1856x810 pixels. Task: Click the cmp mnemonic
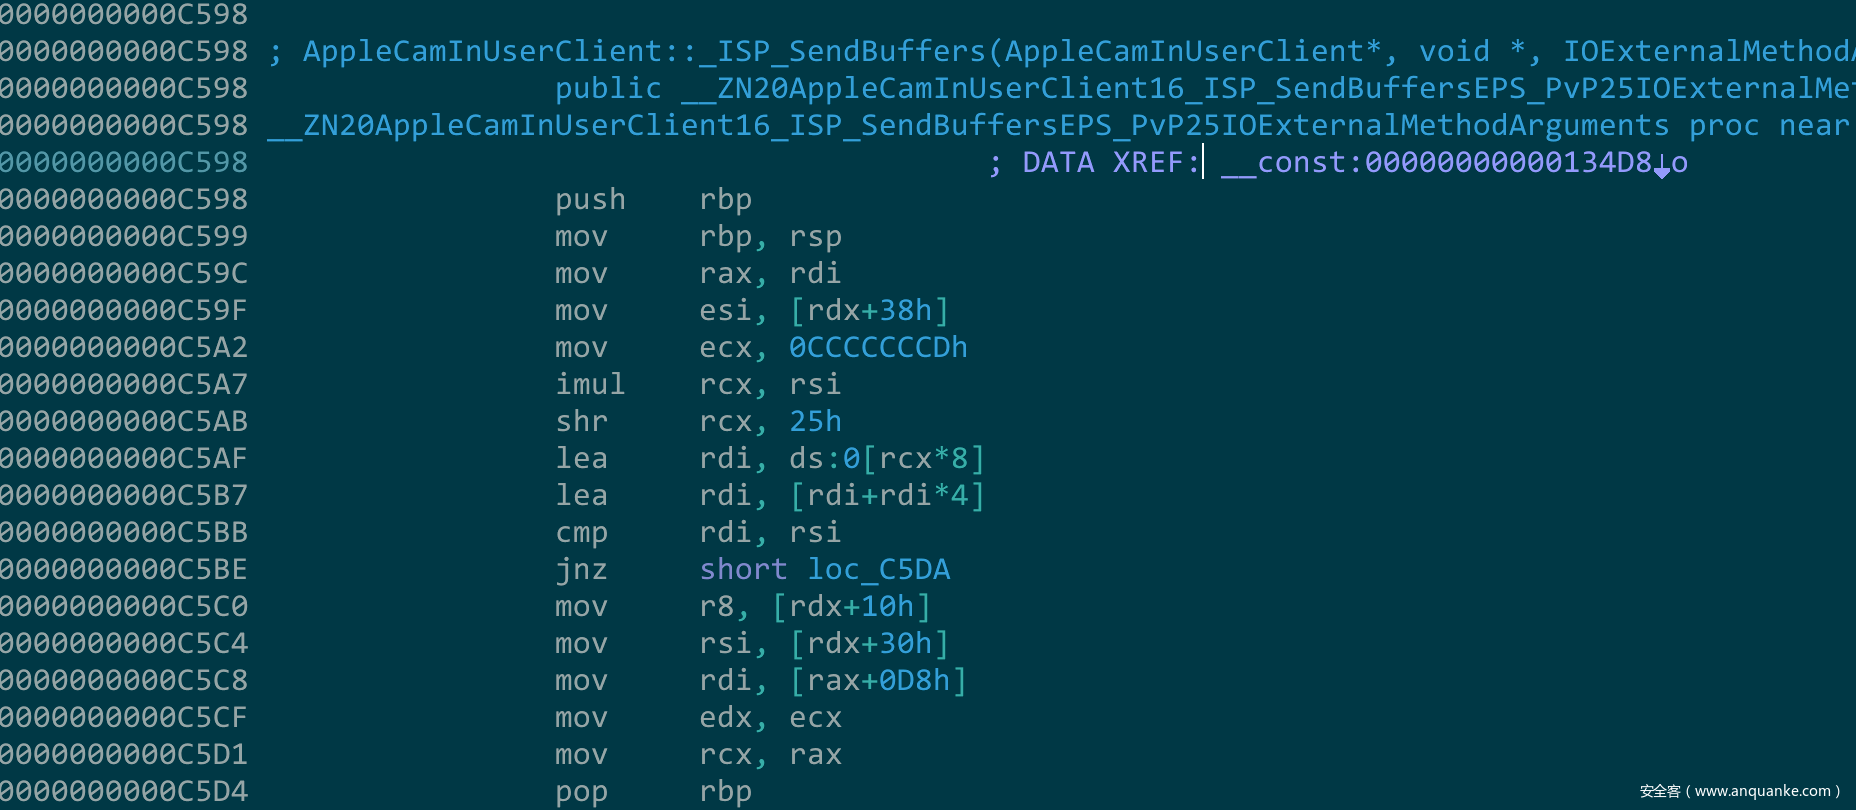[581, 533]
